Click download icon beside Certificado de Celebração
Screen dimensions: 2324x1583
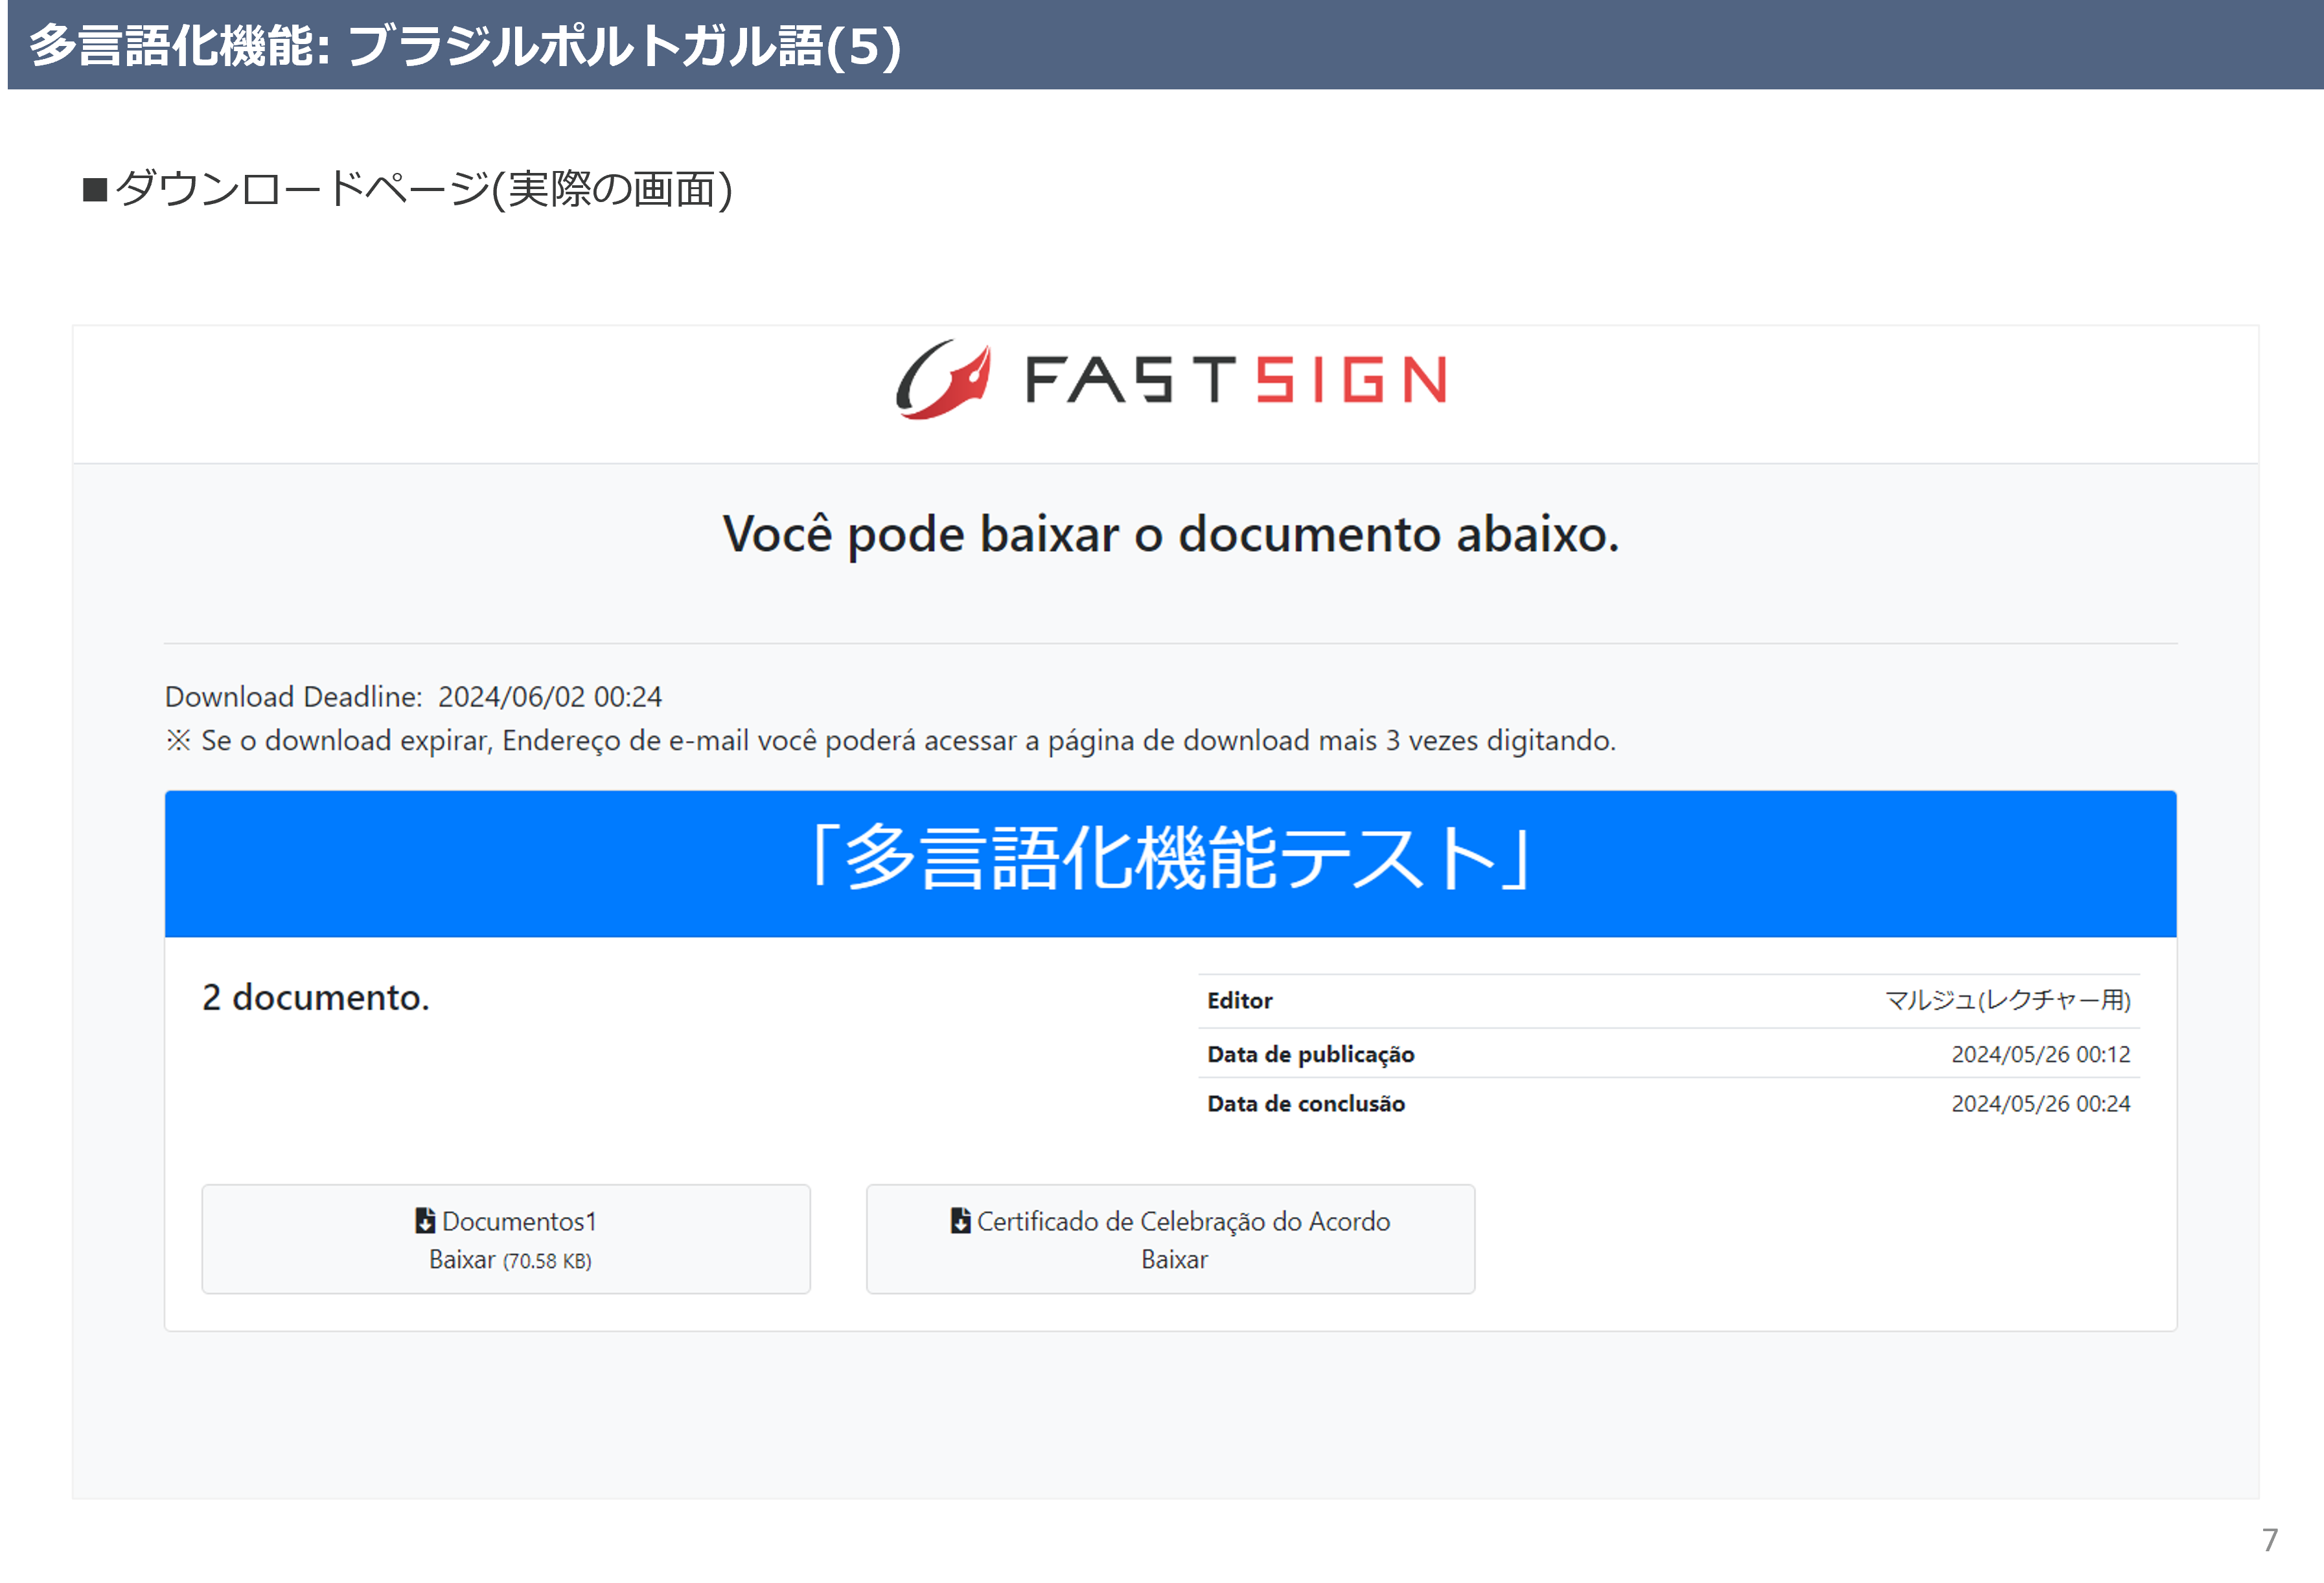point(960,1221)
